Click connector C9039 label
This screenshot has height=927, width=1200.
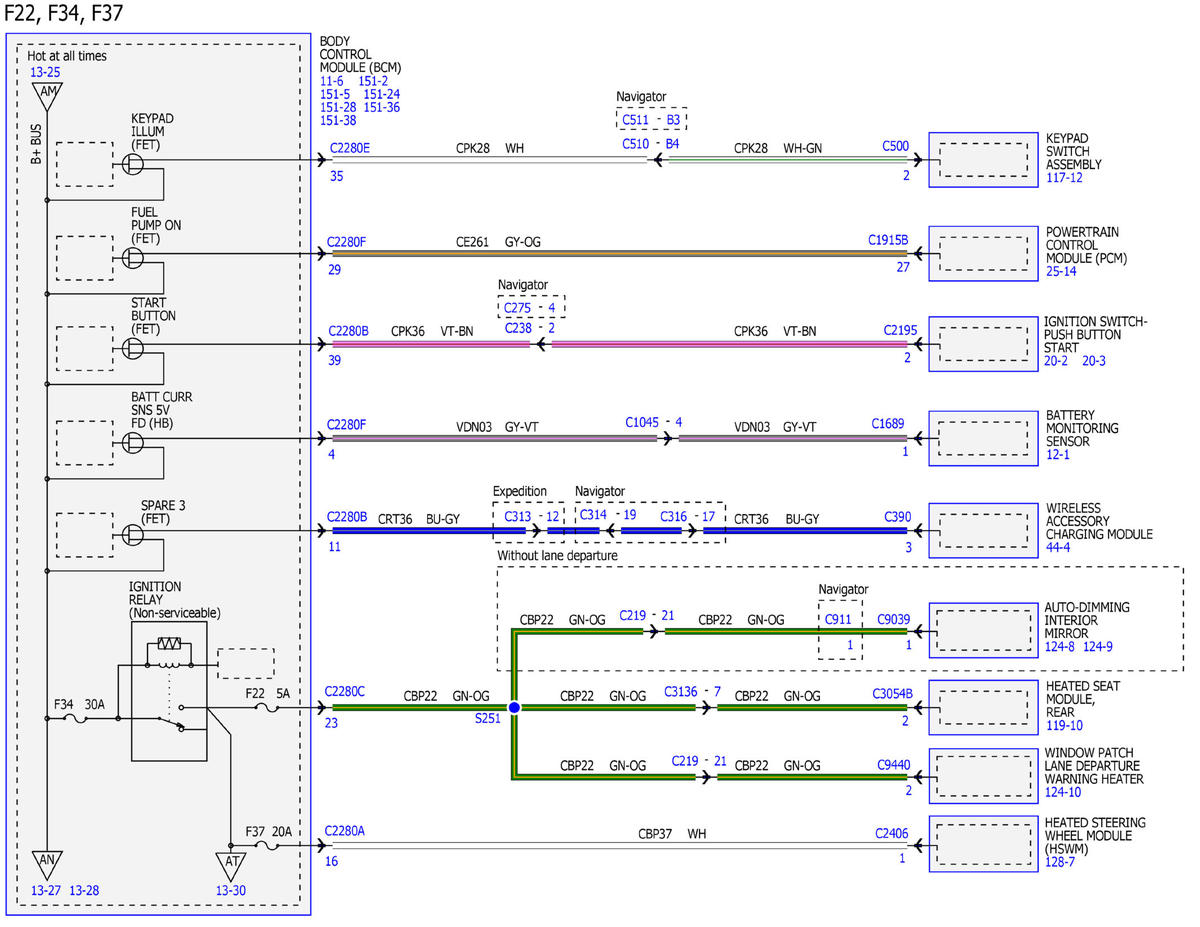[x=894, y=619]
